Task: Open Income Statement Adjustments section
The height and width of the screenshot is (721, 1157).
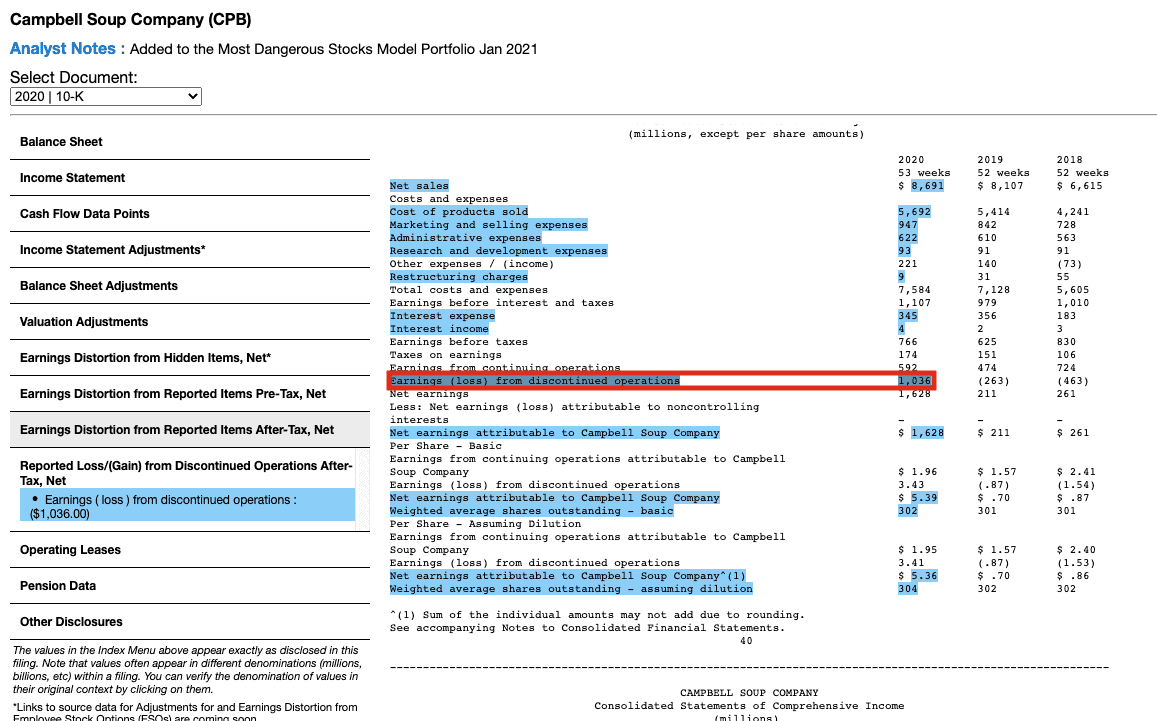Action: (113, 250)
